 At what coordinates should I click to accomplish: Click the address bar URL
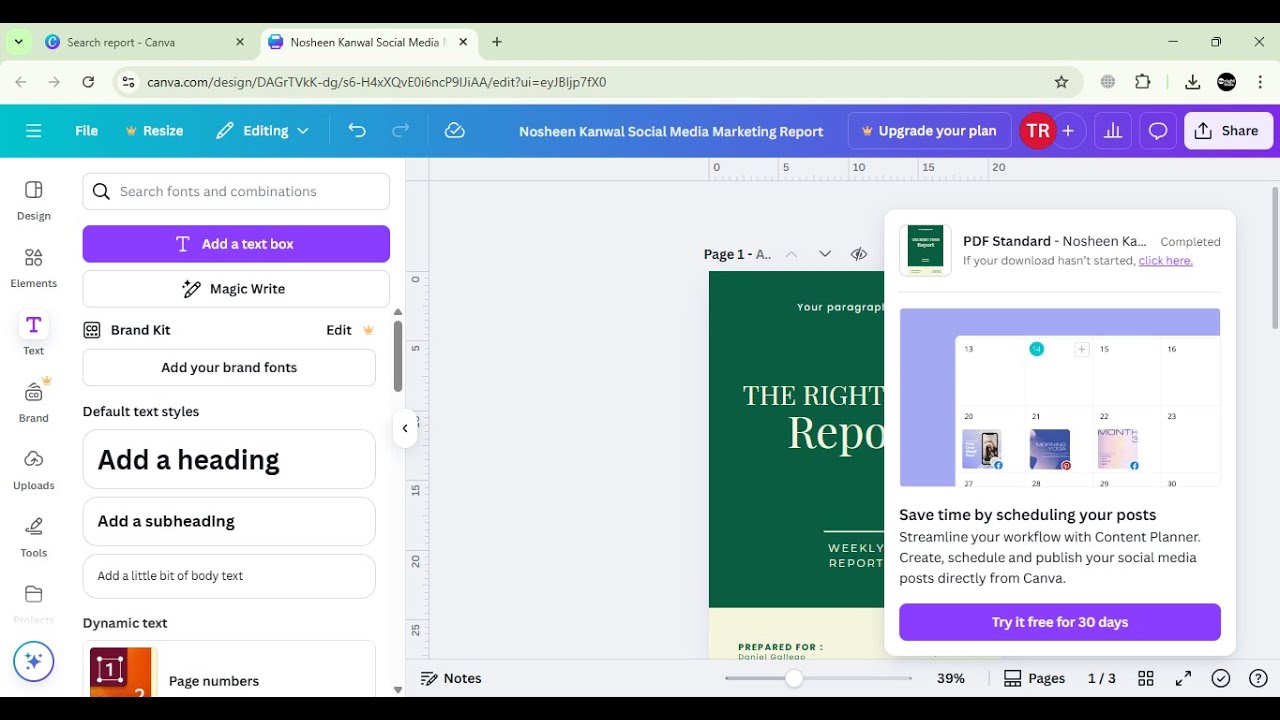376,82
